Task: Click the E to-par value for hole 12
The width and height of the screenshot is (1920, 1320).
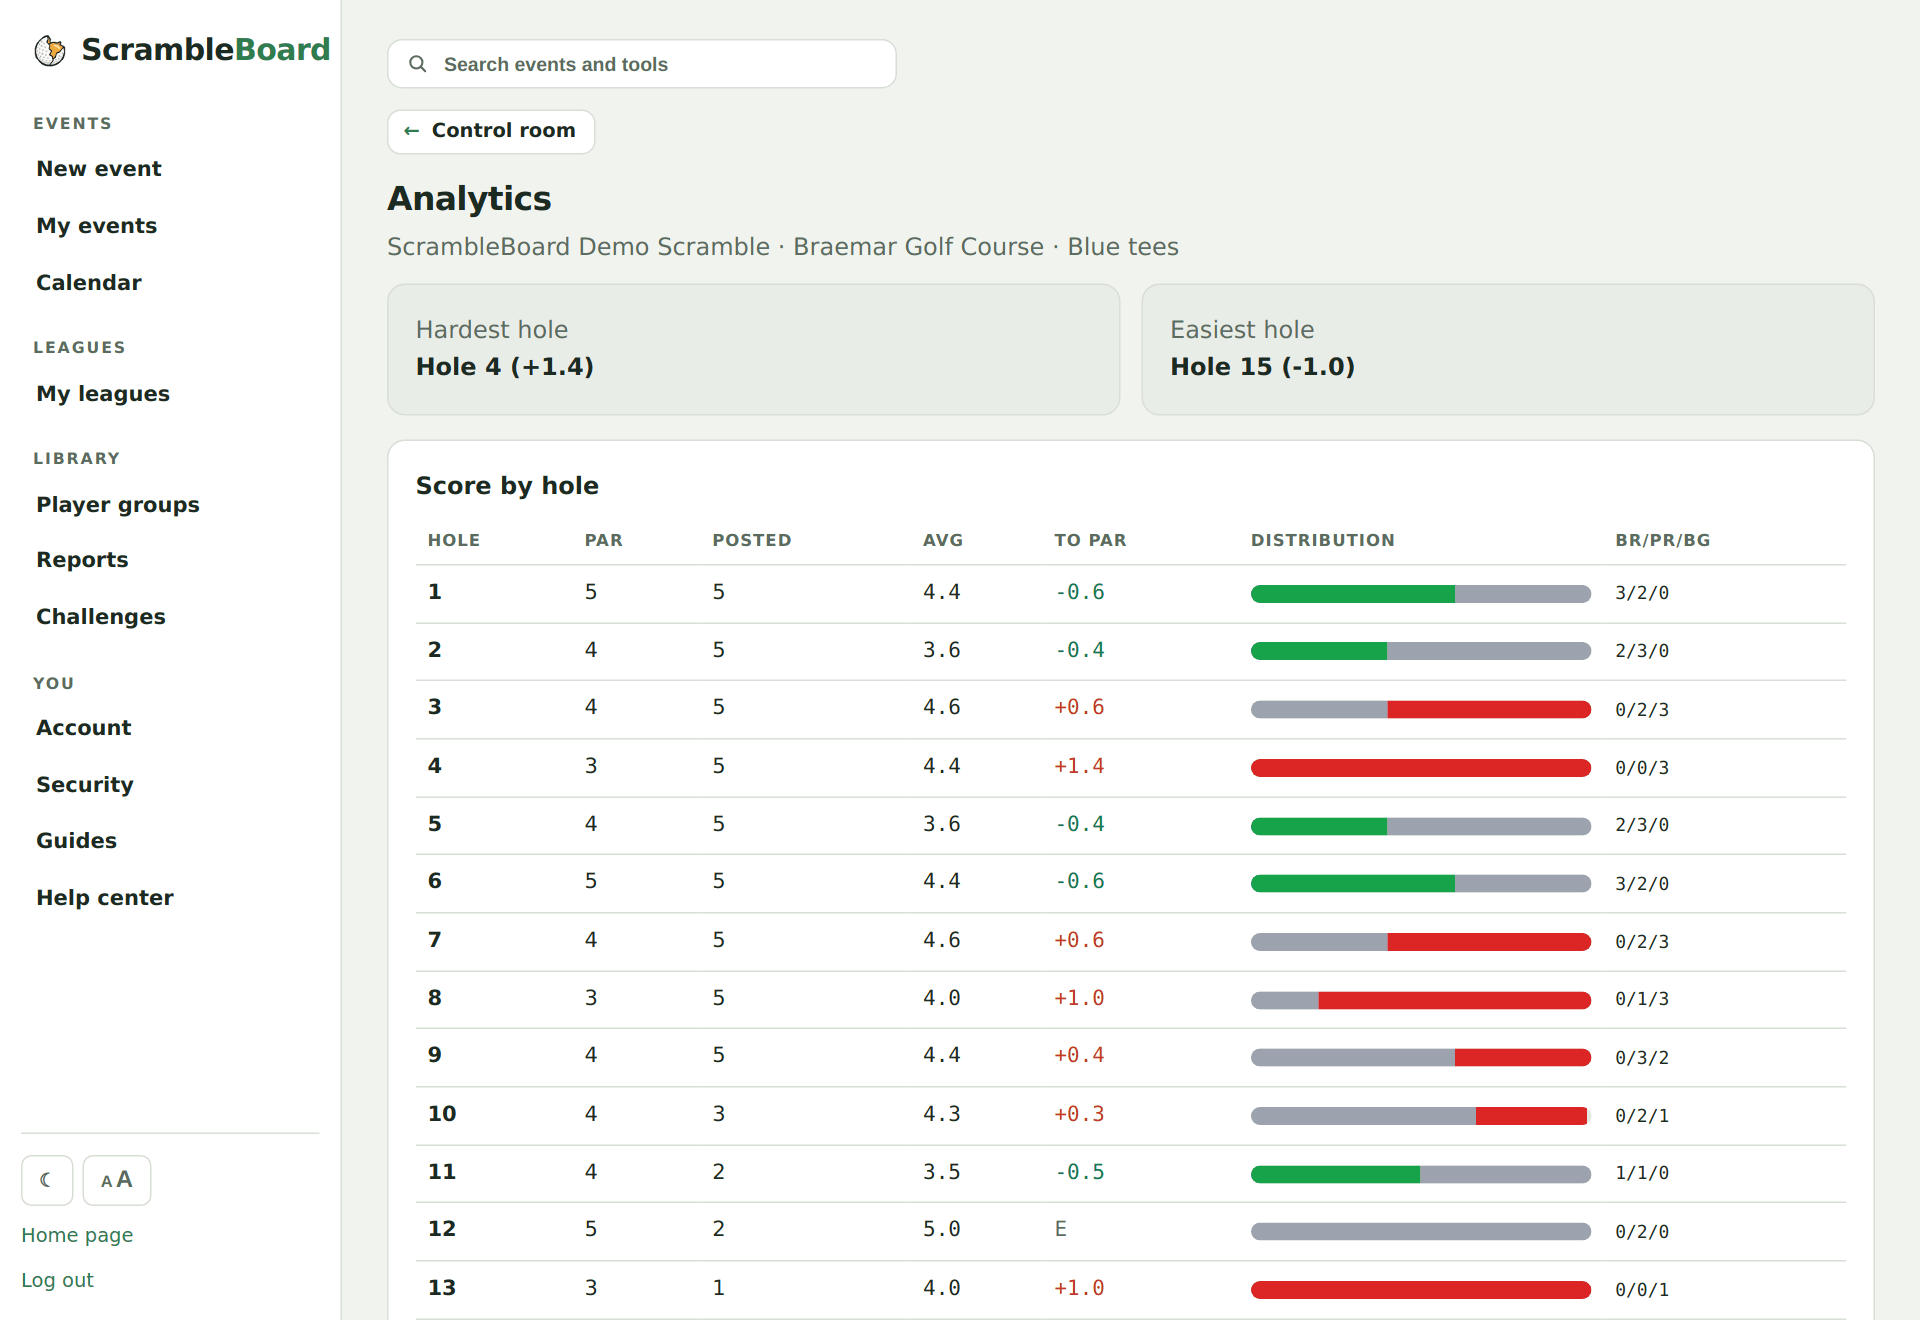Action: [x=1061, y=1229]
